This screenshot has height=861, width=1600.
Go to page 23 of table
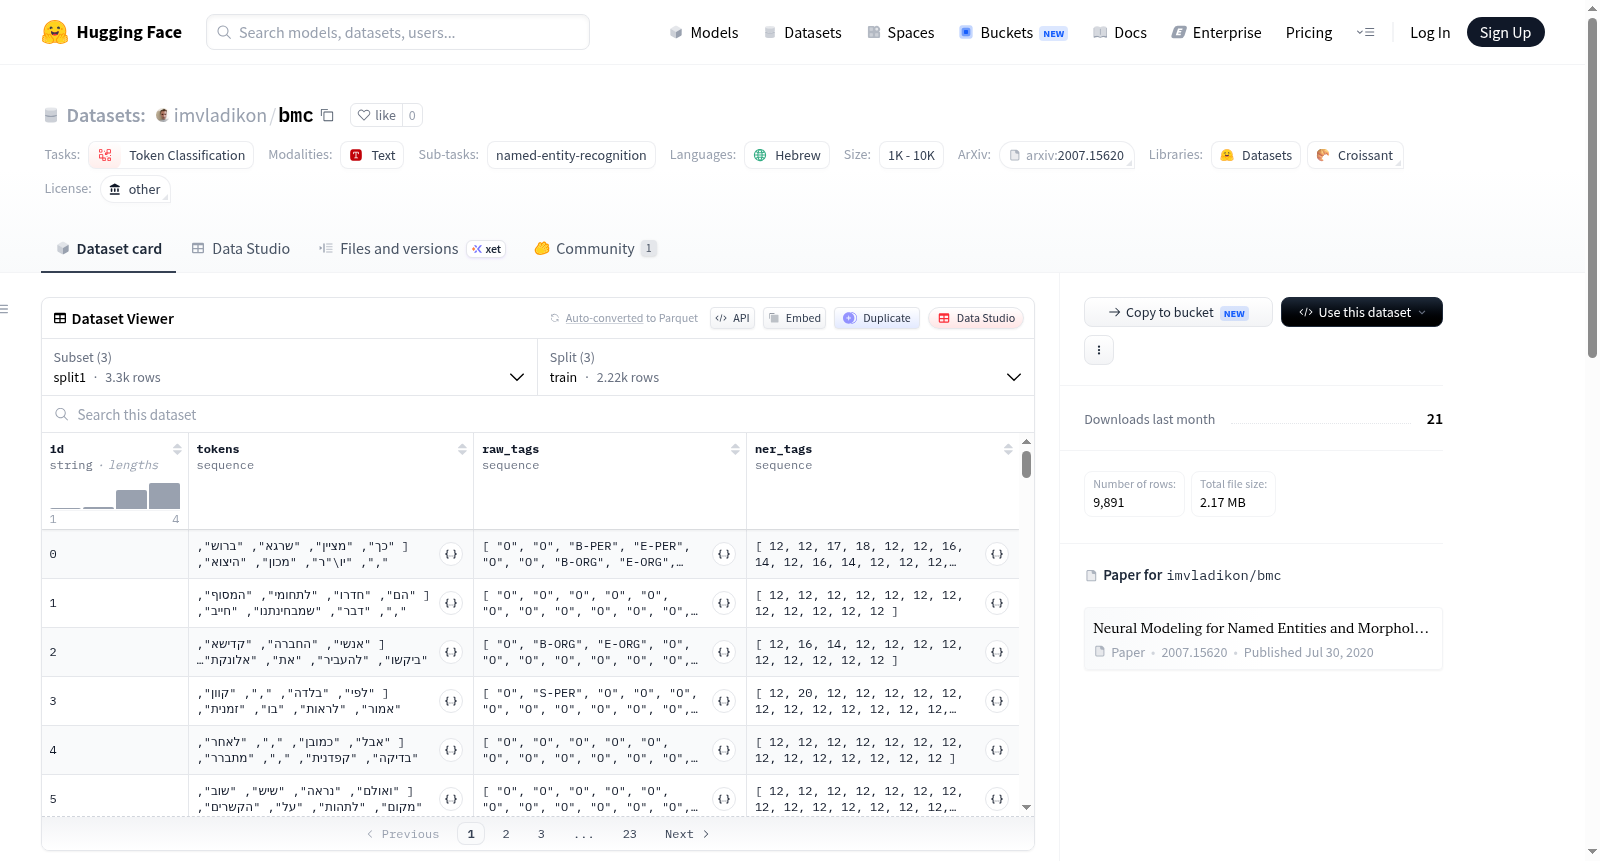tap(629, 834)
